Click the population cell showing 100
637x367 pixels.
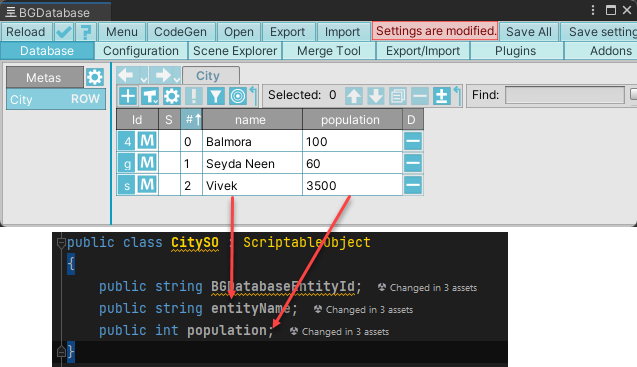[352, 141]
